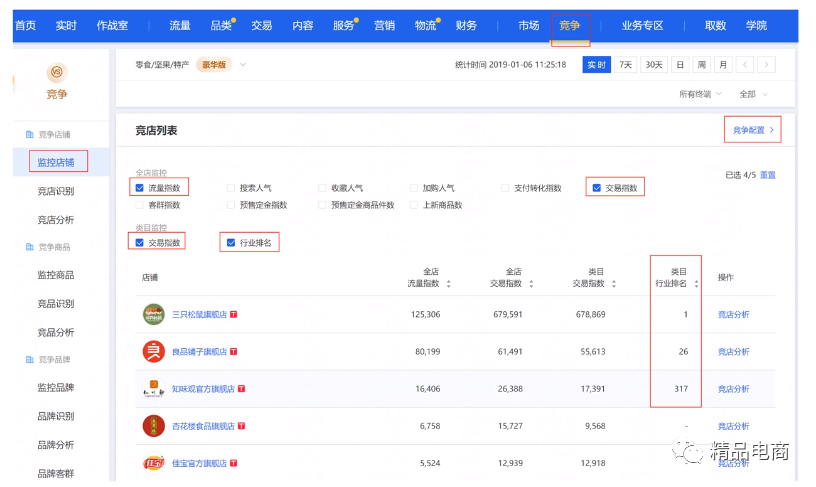Open the 市场 navigation tab
The width and height of the screenshot is (816, 487).
tap(528, 25)
